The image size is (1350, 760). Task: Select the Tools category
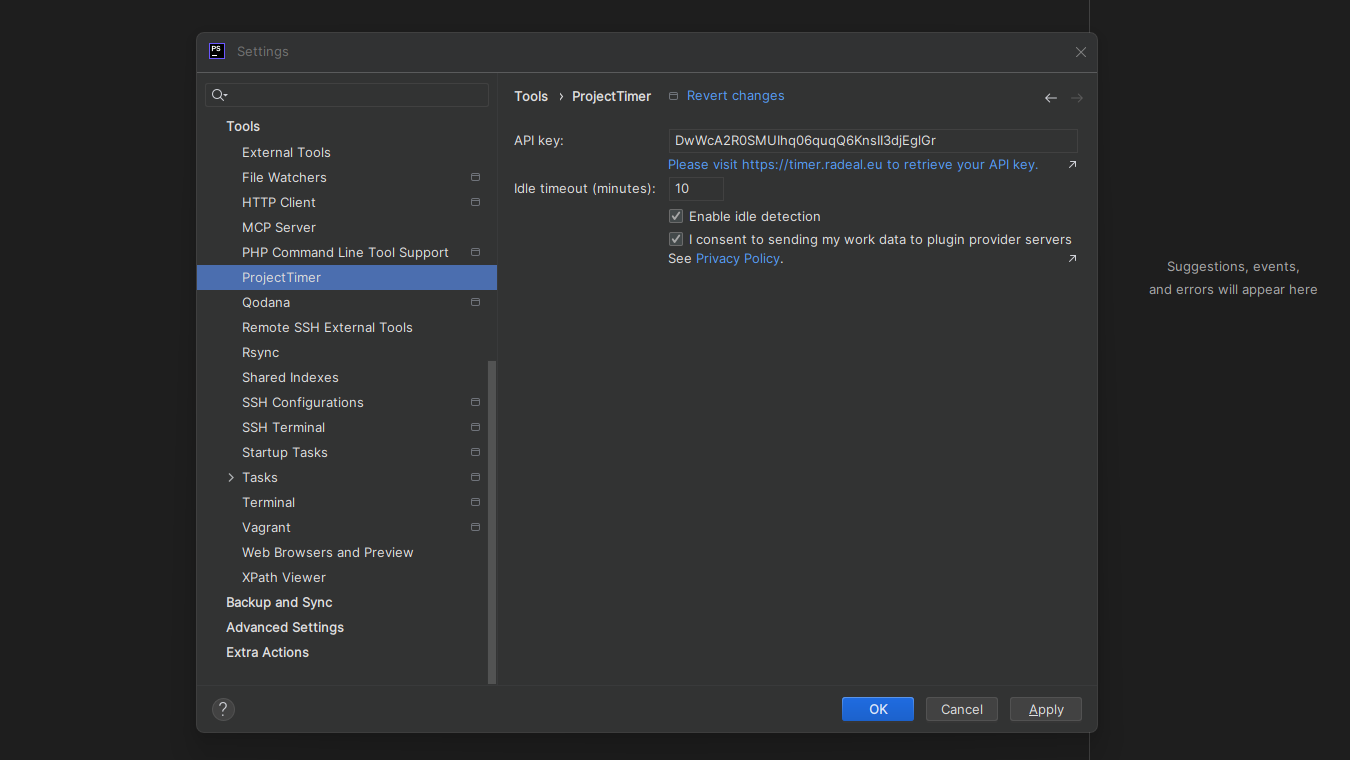(x=243, y=126)
